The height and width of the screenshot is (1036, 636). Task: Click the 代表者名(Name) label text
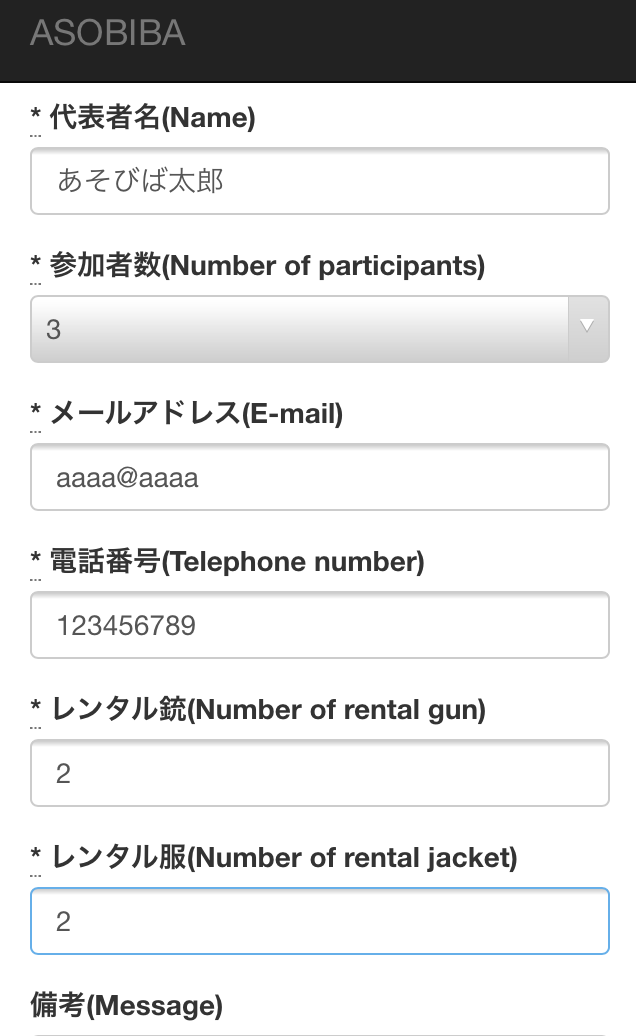tap(152, 118)
